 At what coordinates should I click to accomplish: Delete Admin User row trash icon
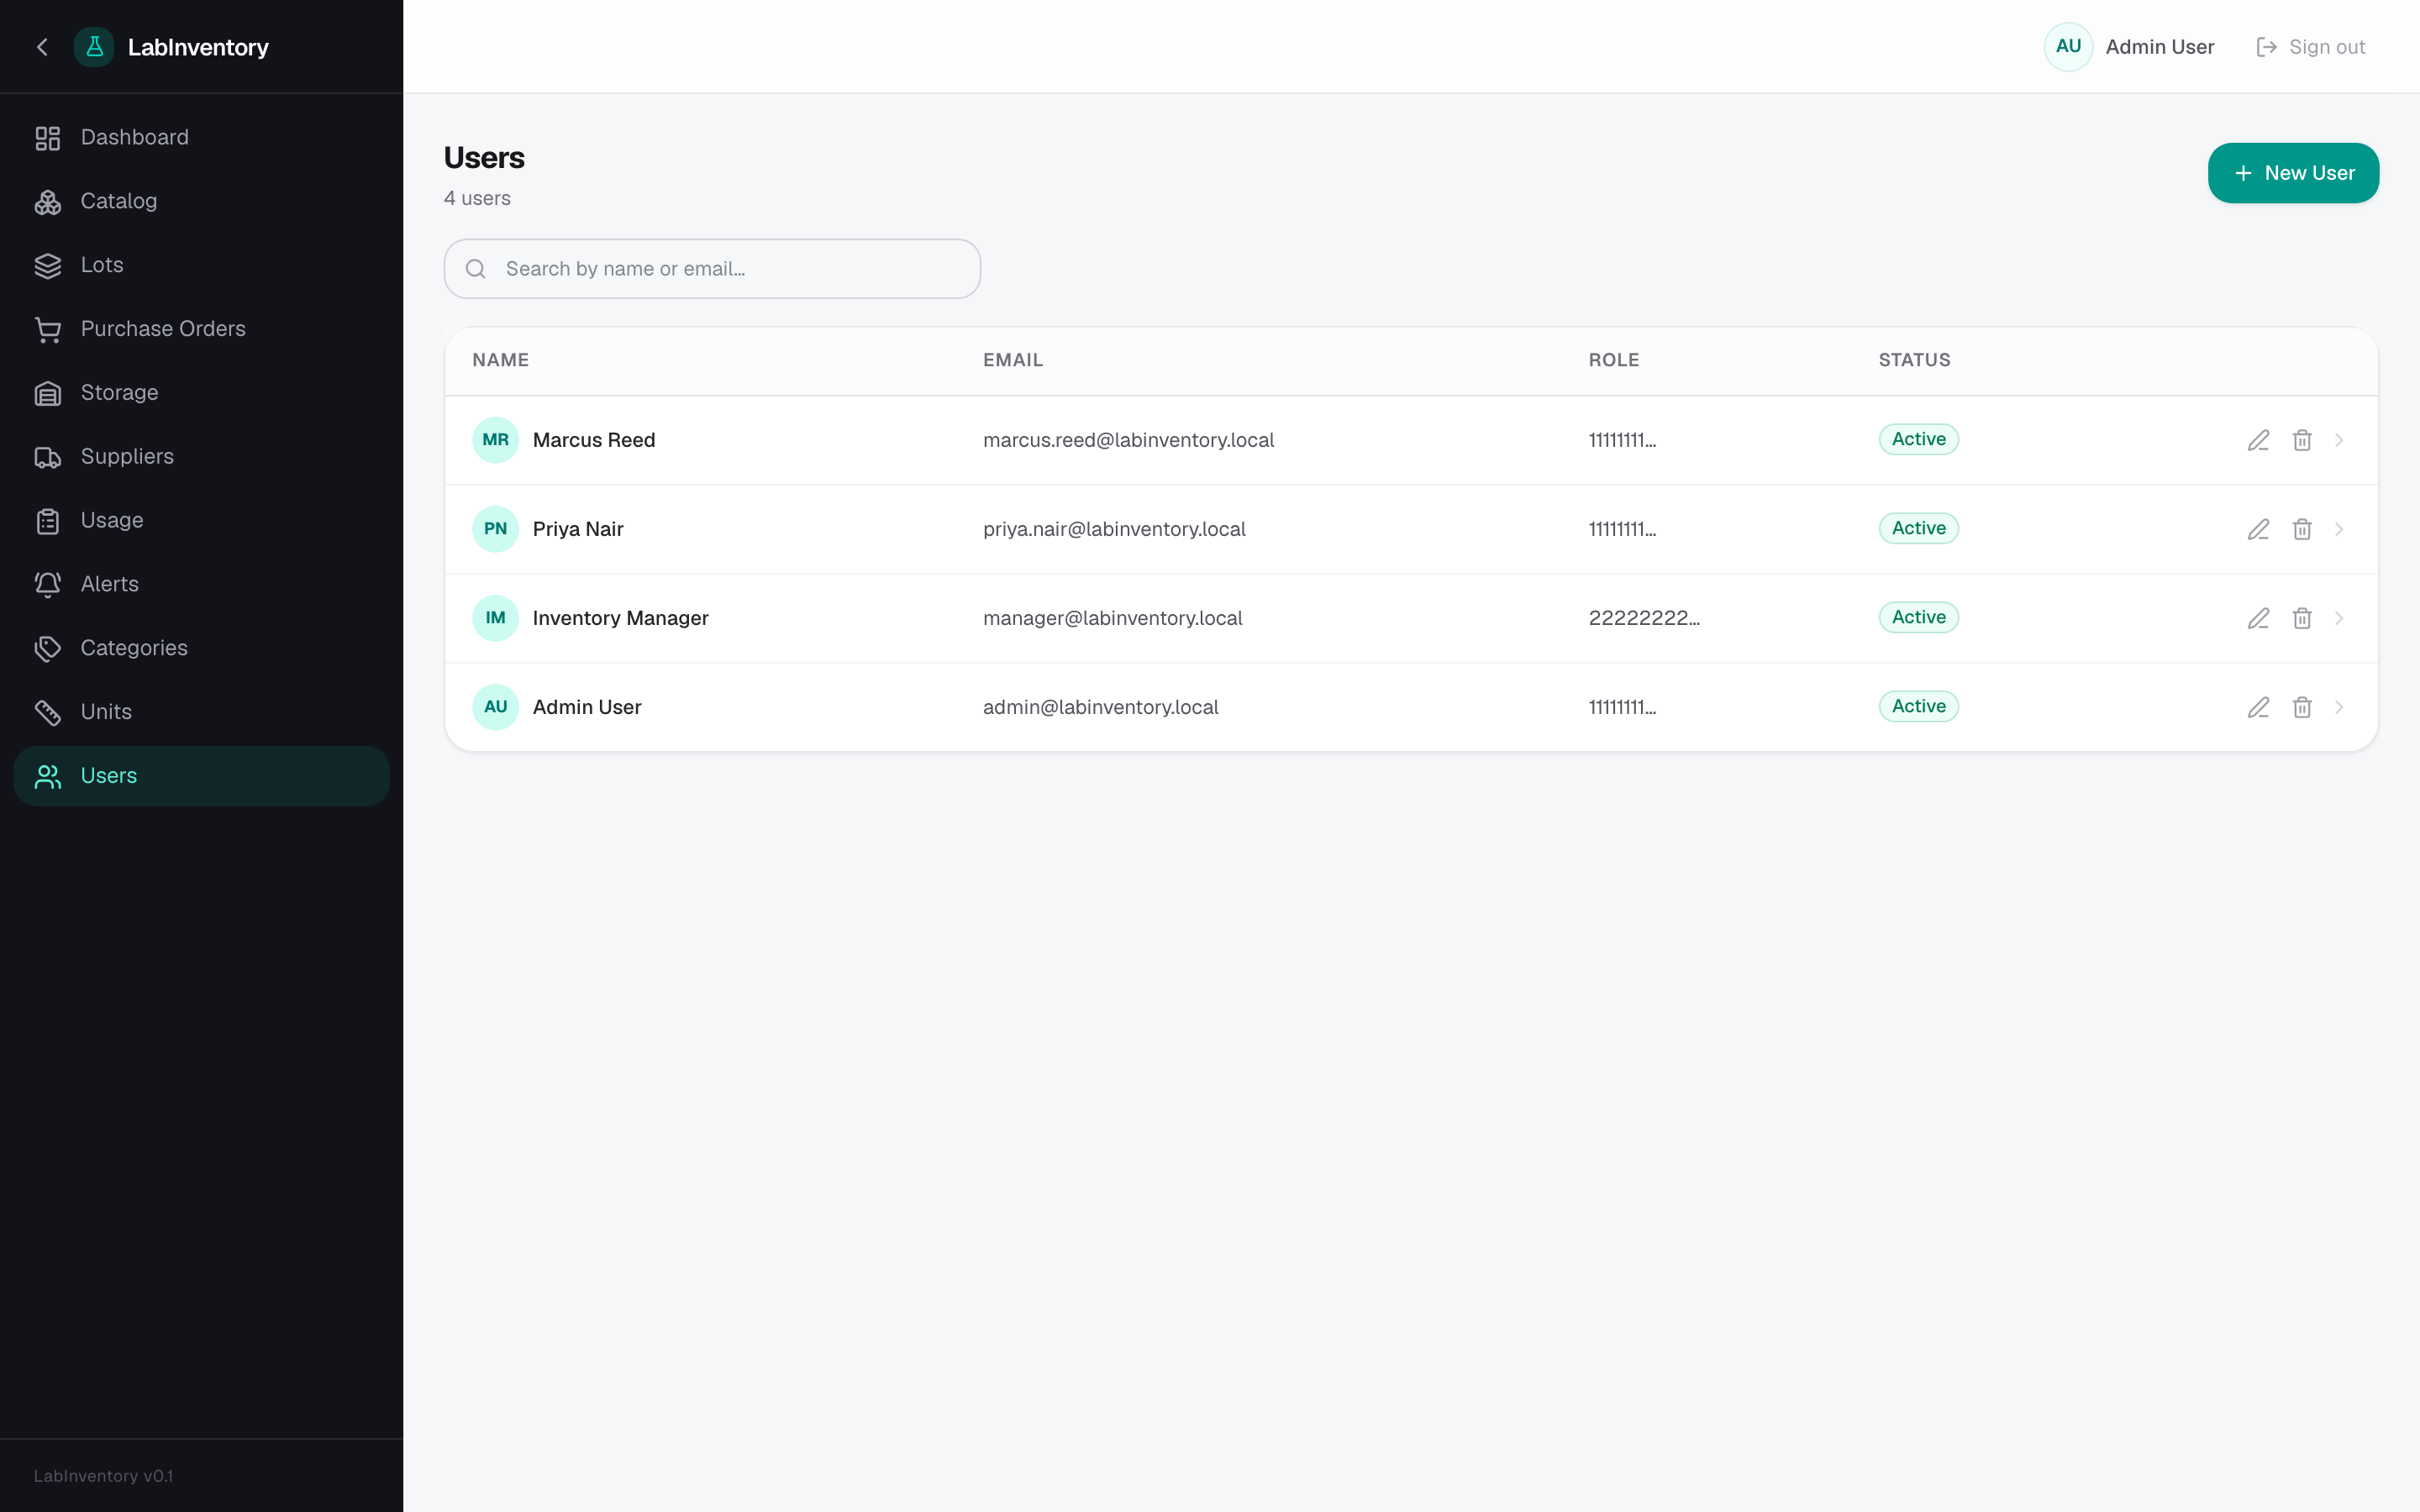point(2302,707)
